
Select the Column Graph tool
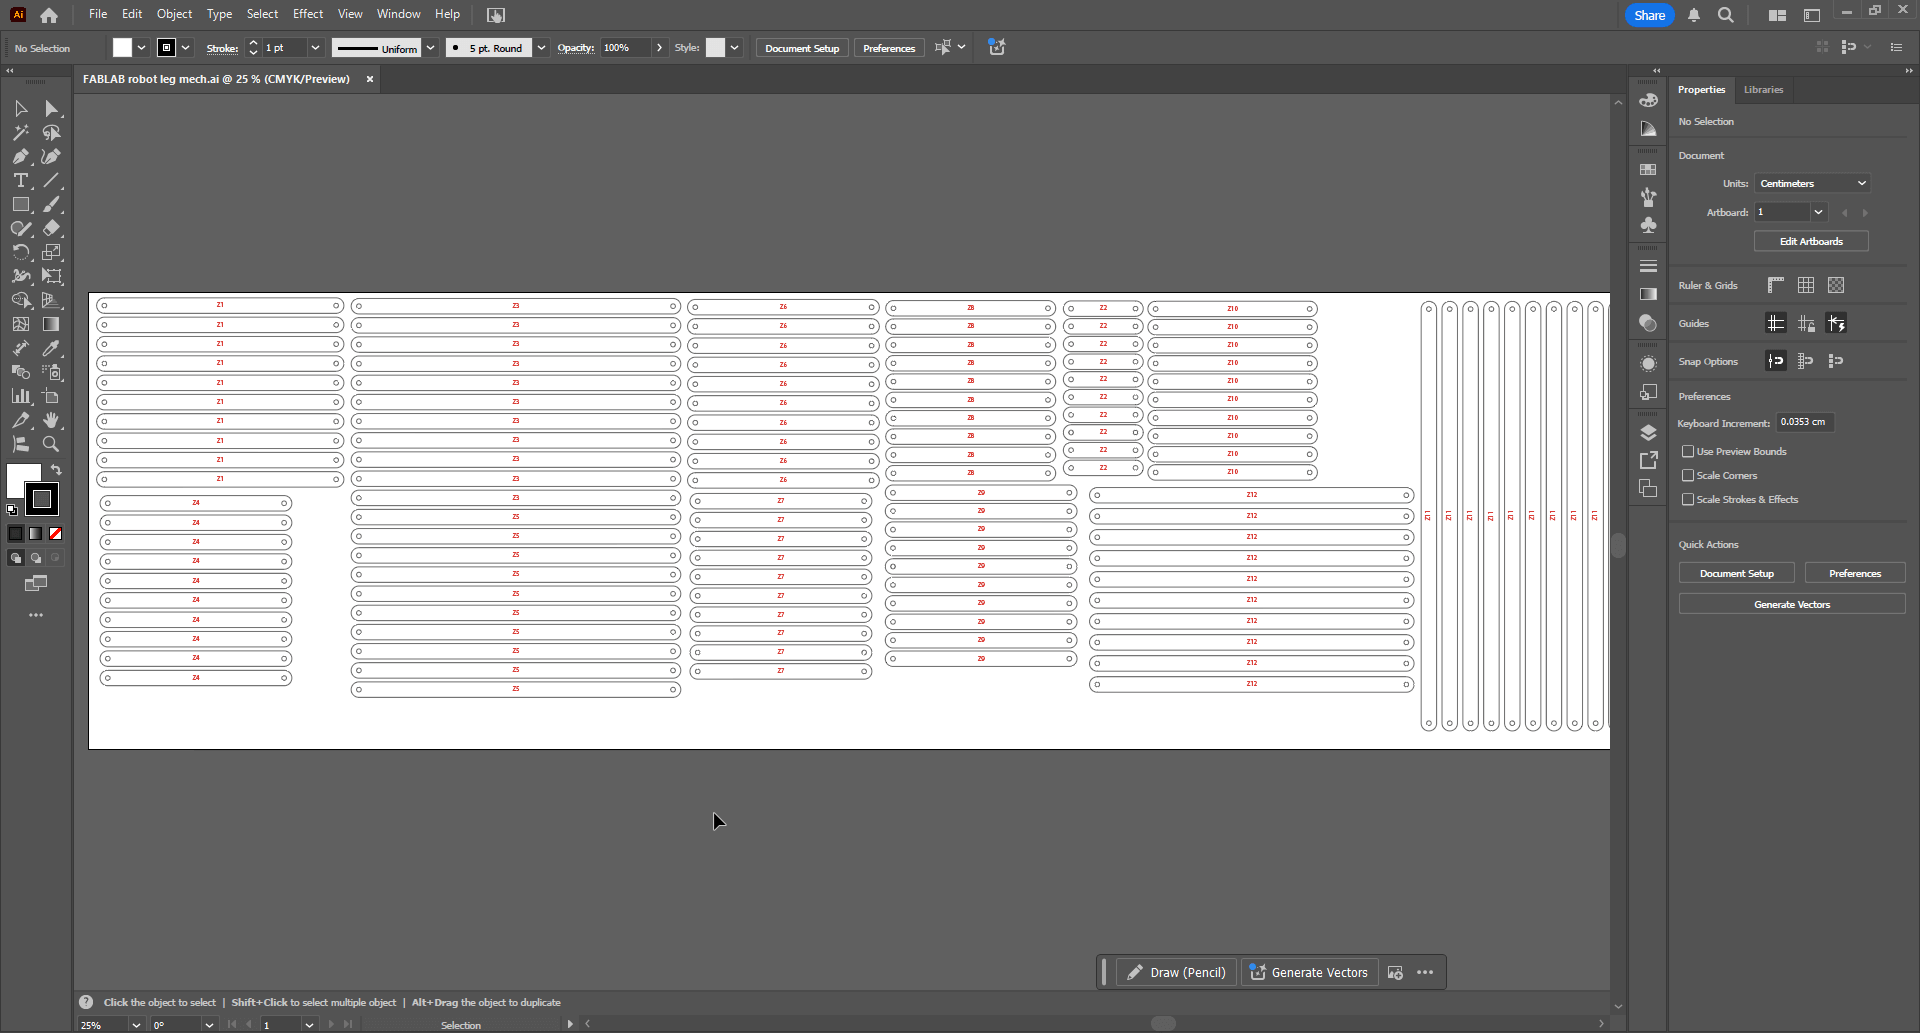coord(21,396)
